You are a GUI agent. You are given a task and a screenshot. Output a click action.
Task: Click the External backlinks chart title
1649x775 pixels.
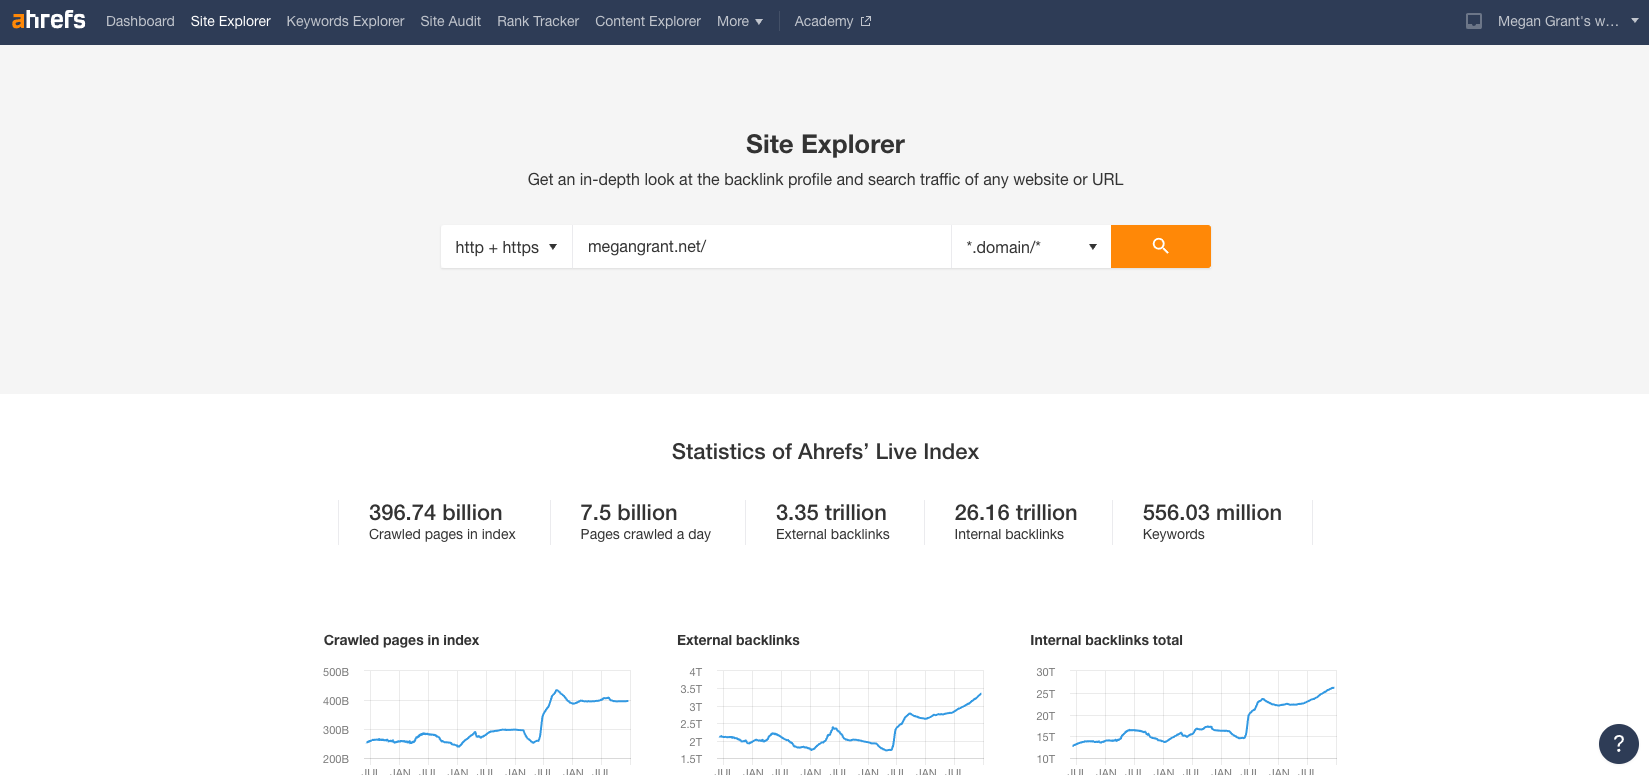[x=738, y=640]
